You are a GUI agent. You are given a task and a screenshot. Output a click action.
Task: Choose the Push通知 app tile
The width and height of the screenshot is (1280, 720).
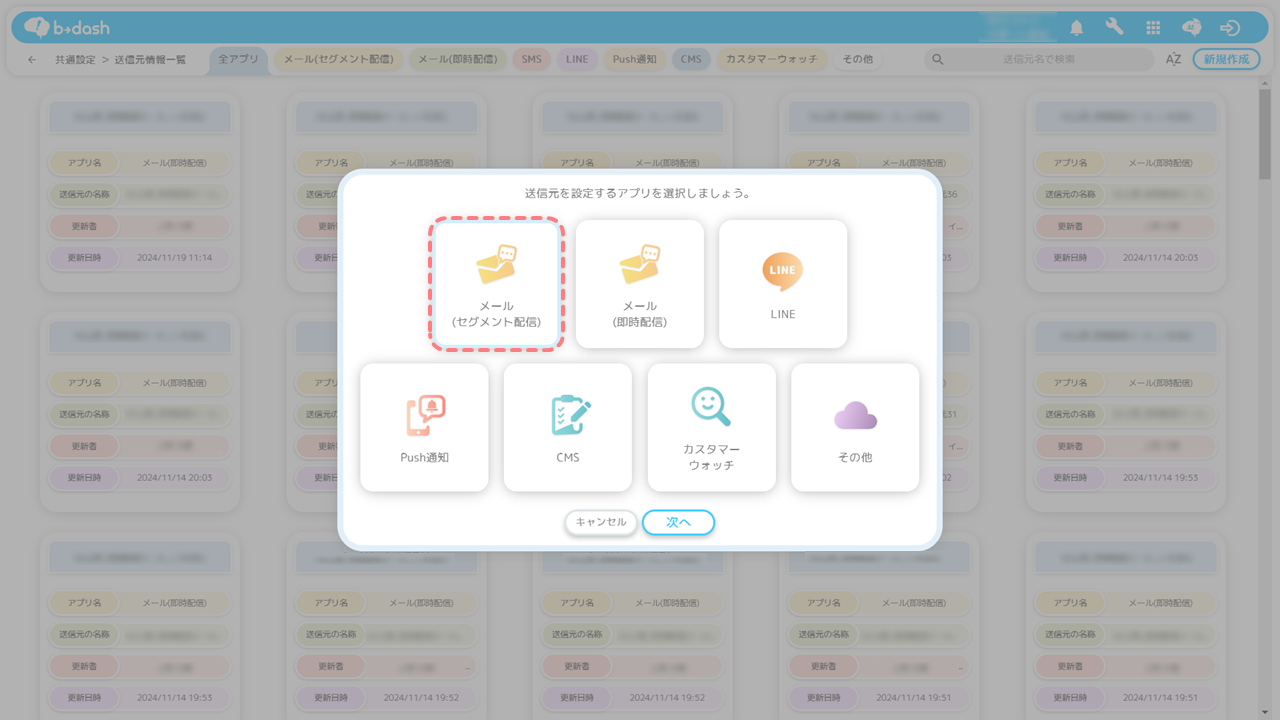[425, 428]
